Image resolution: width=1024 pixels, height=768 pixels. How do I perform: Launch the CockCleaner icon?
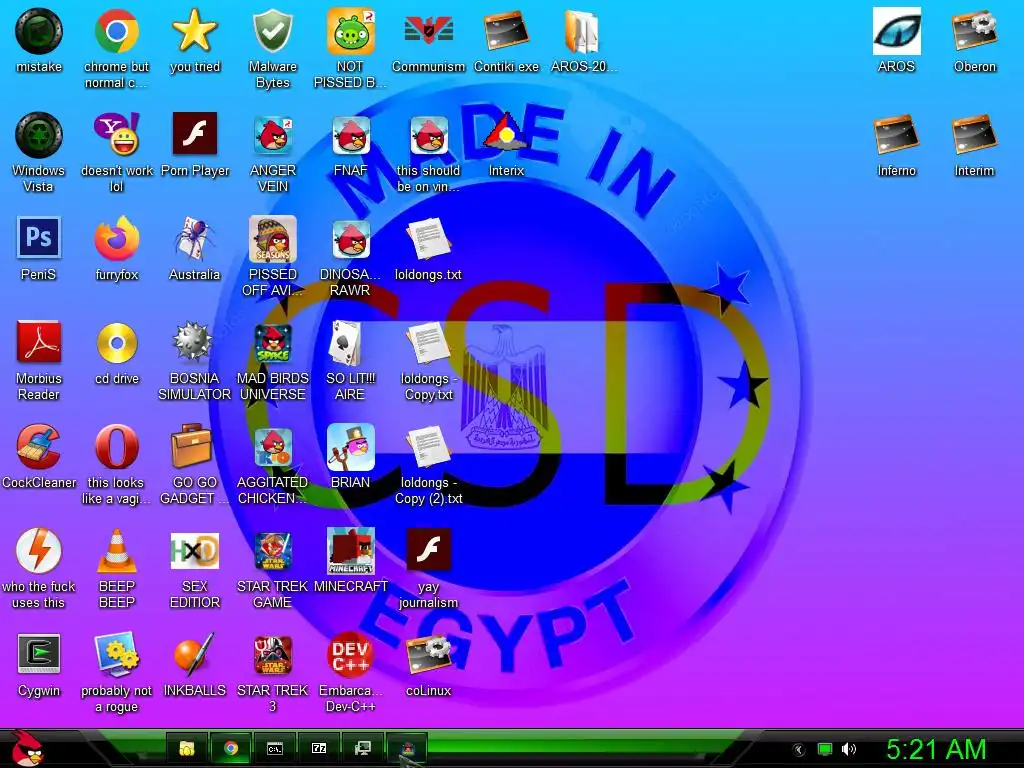coord(39,446)
